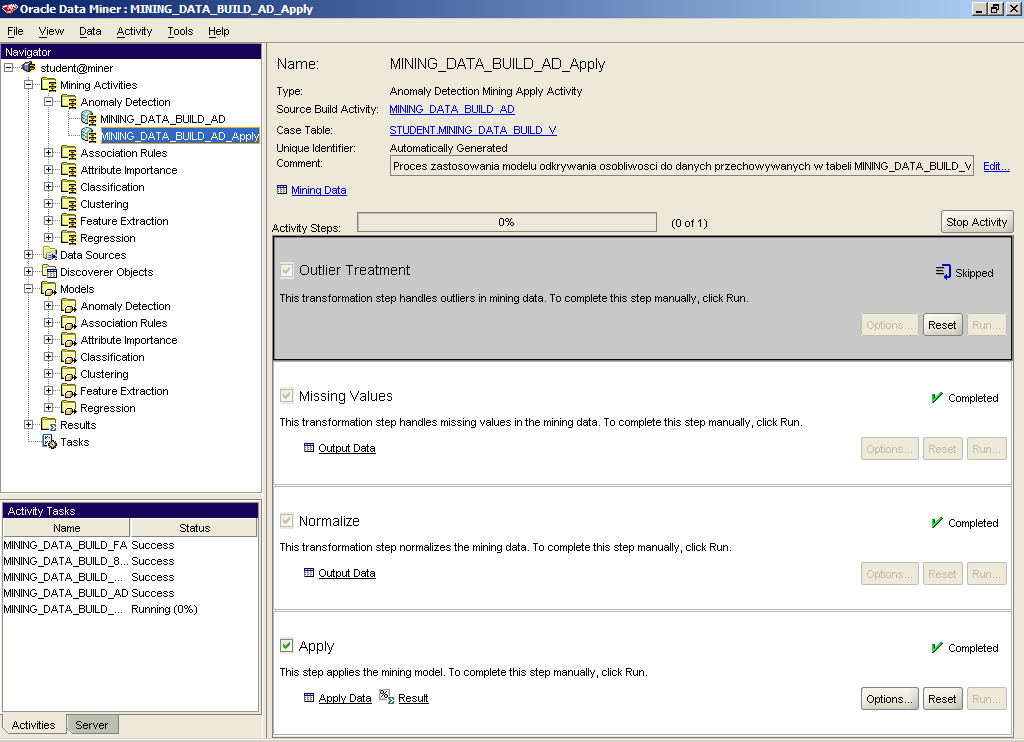
Task: Click the Regression activities folder icon
Action: click(x=69, y=238)
